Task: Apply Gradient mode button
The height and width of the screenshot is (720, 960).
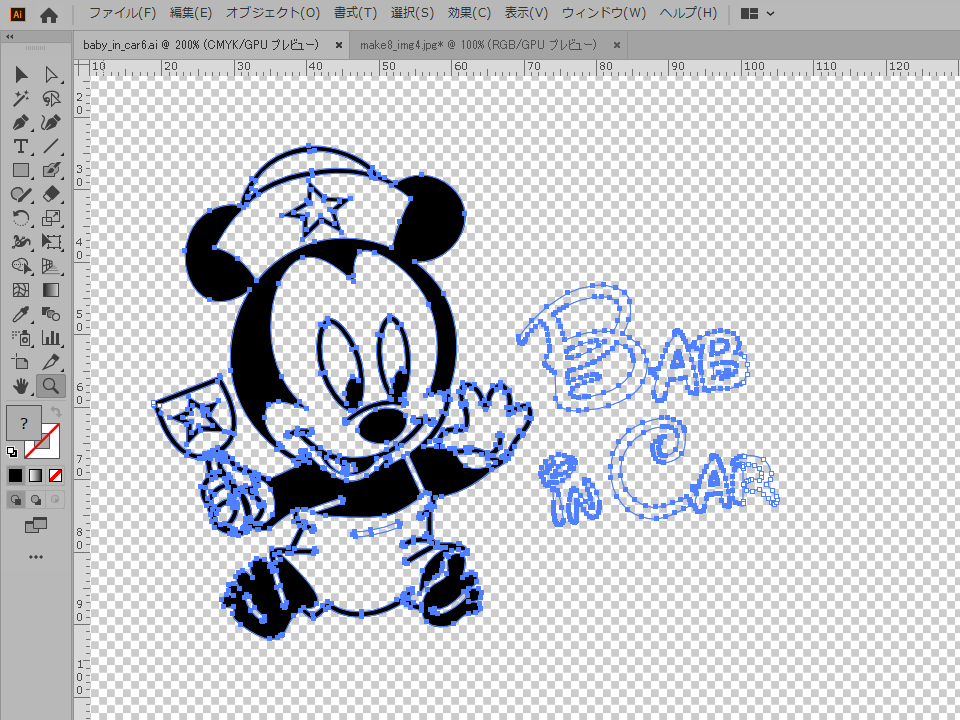Action: pos(36,476)
